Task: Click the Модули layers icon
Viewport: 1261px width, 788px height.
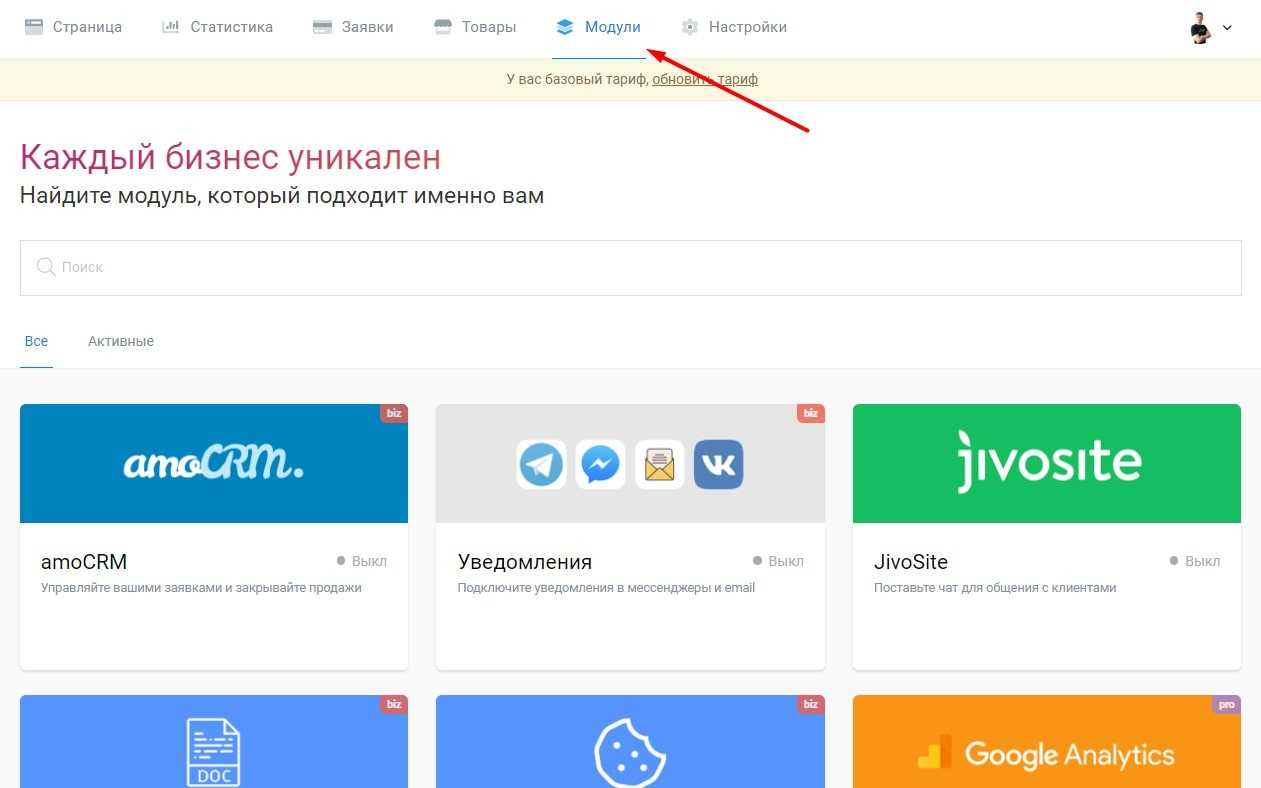Action: point(566,27)
